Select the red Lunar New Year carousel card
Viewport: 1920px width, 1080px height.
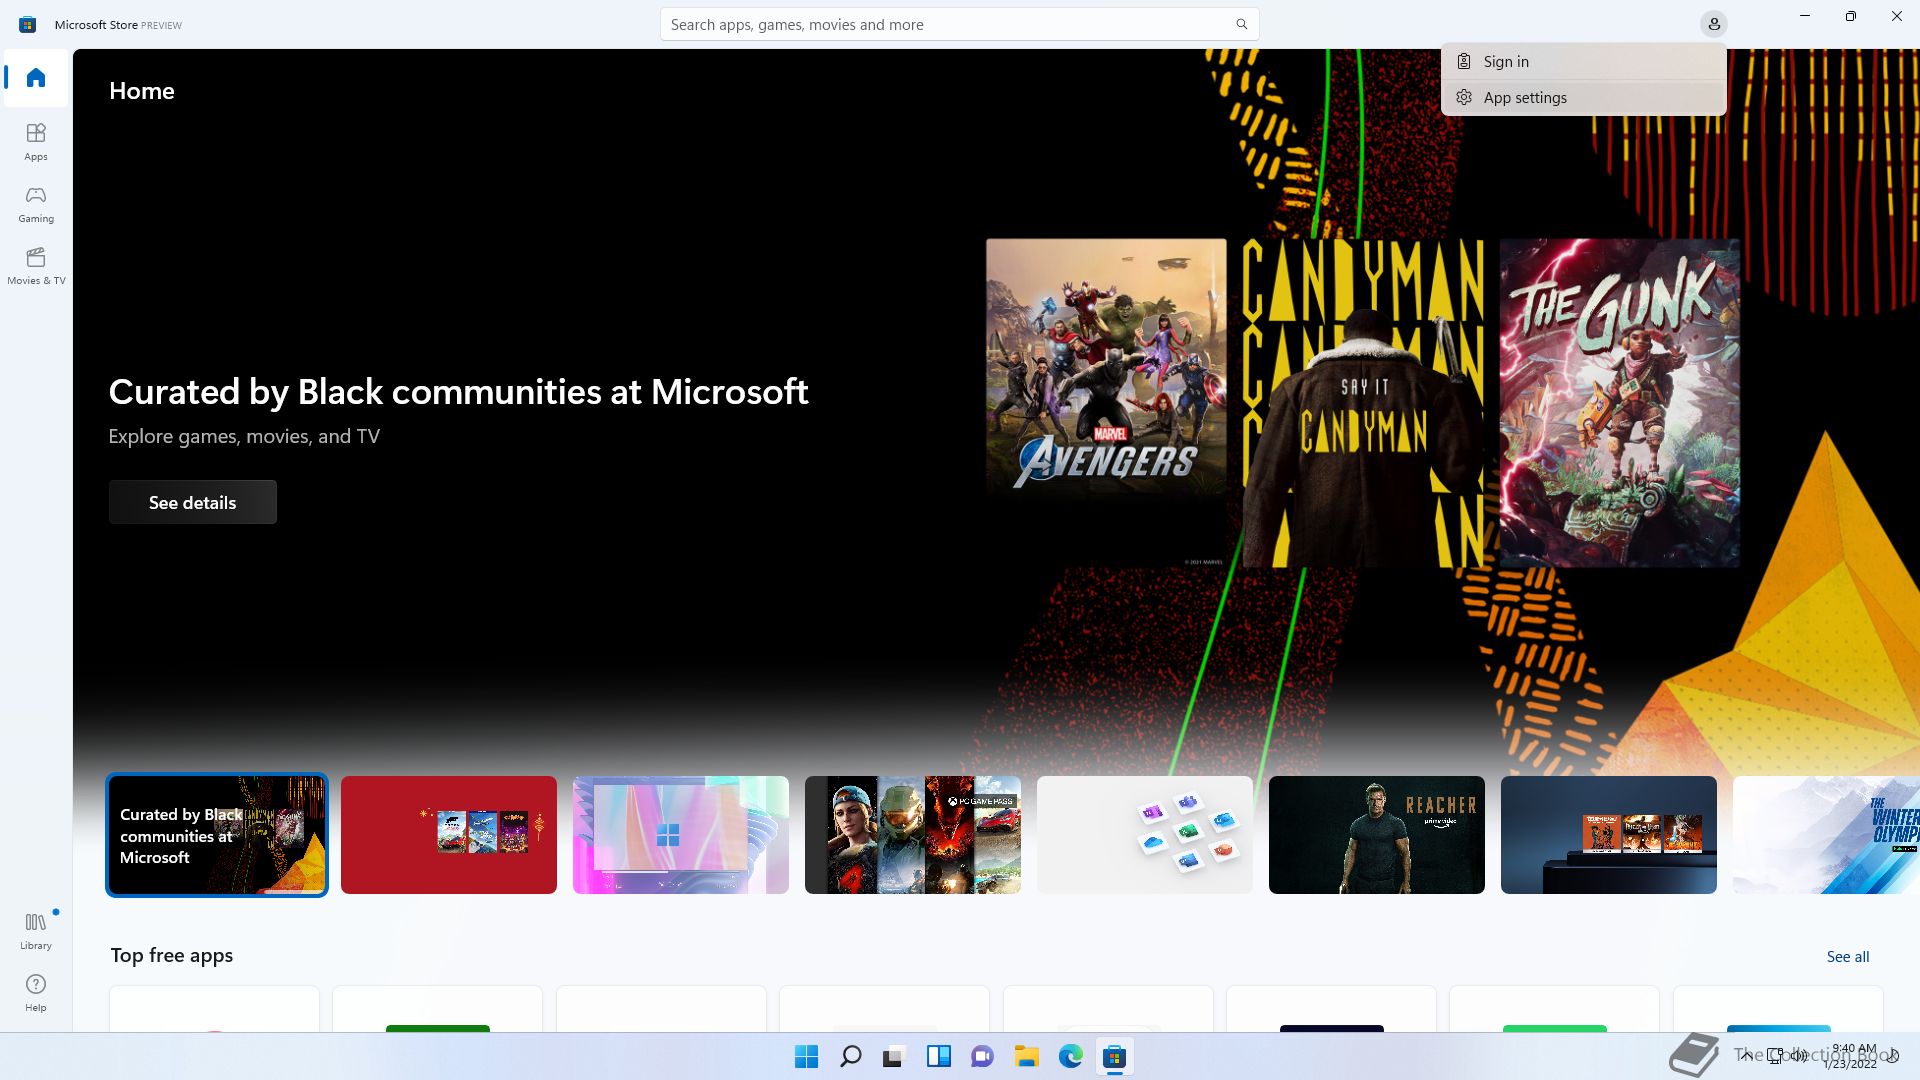(449, 835)
